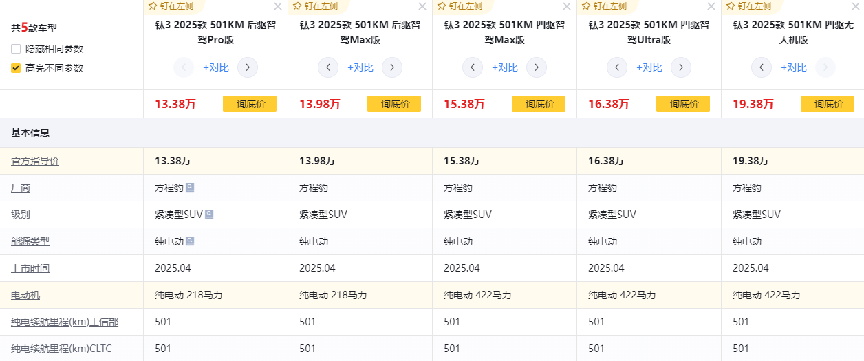
Task: Request lowest price for the 19.38万 model
Action: click(828, 104)
